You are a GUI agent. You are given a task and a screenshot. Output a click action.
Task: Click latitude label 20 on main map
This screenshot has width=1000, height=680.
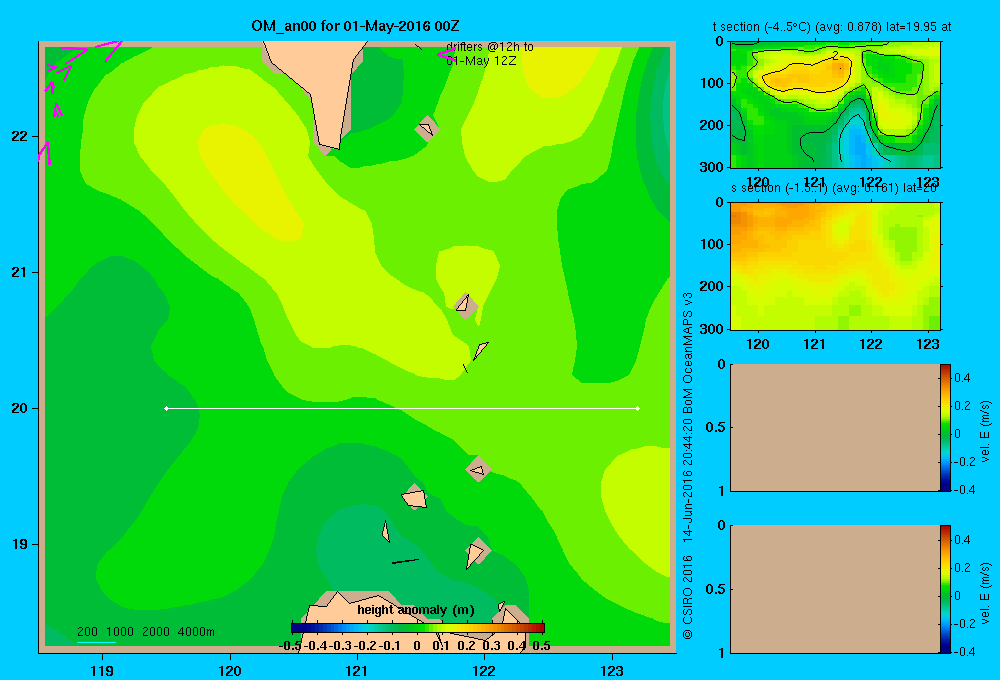pos(20,408)
